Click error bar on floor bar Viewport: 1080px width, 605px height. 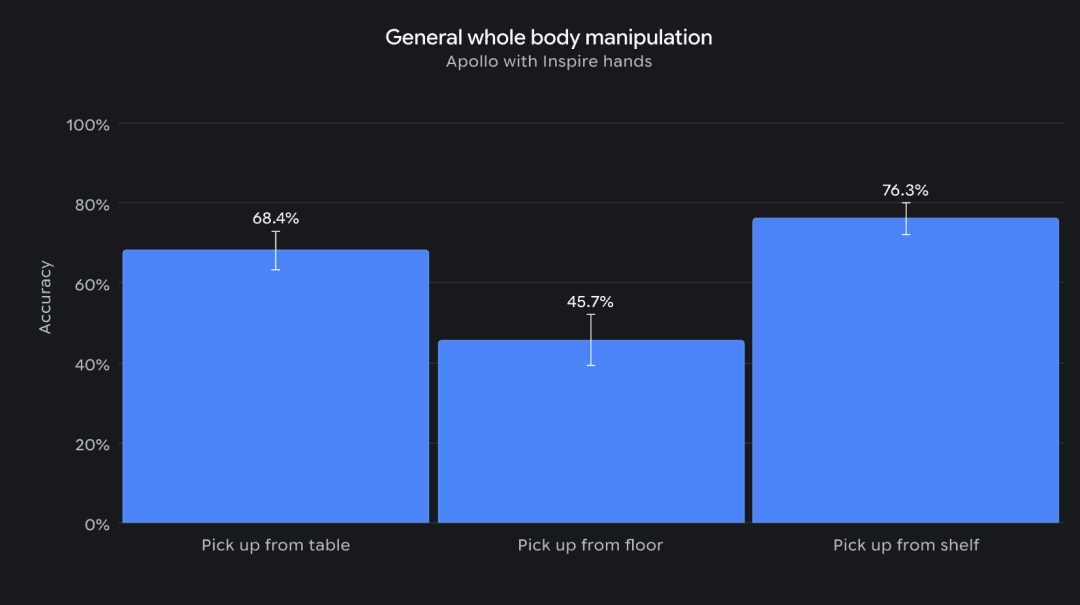pos(591,340)
